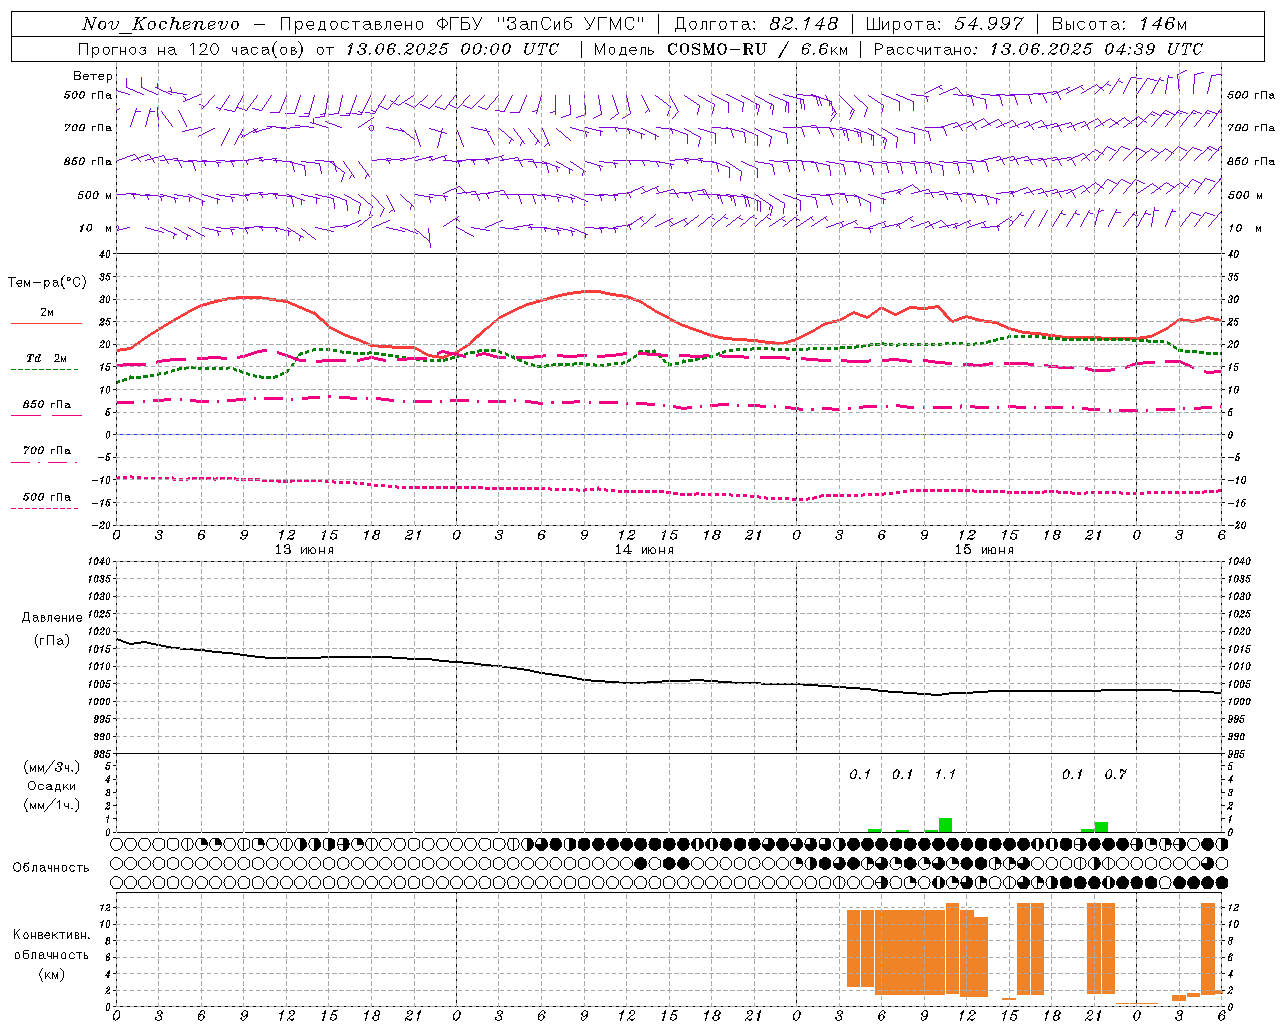Click the 2м temperature legend entry
This screenshot has height=1024, width=1280.
(47, 313)
